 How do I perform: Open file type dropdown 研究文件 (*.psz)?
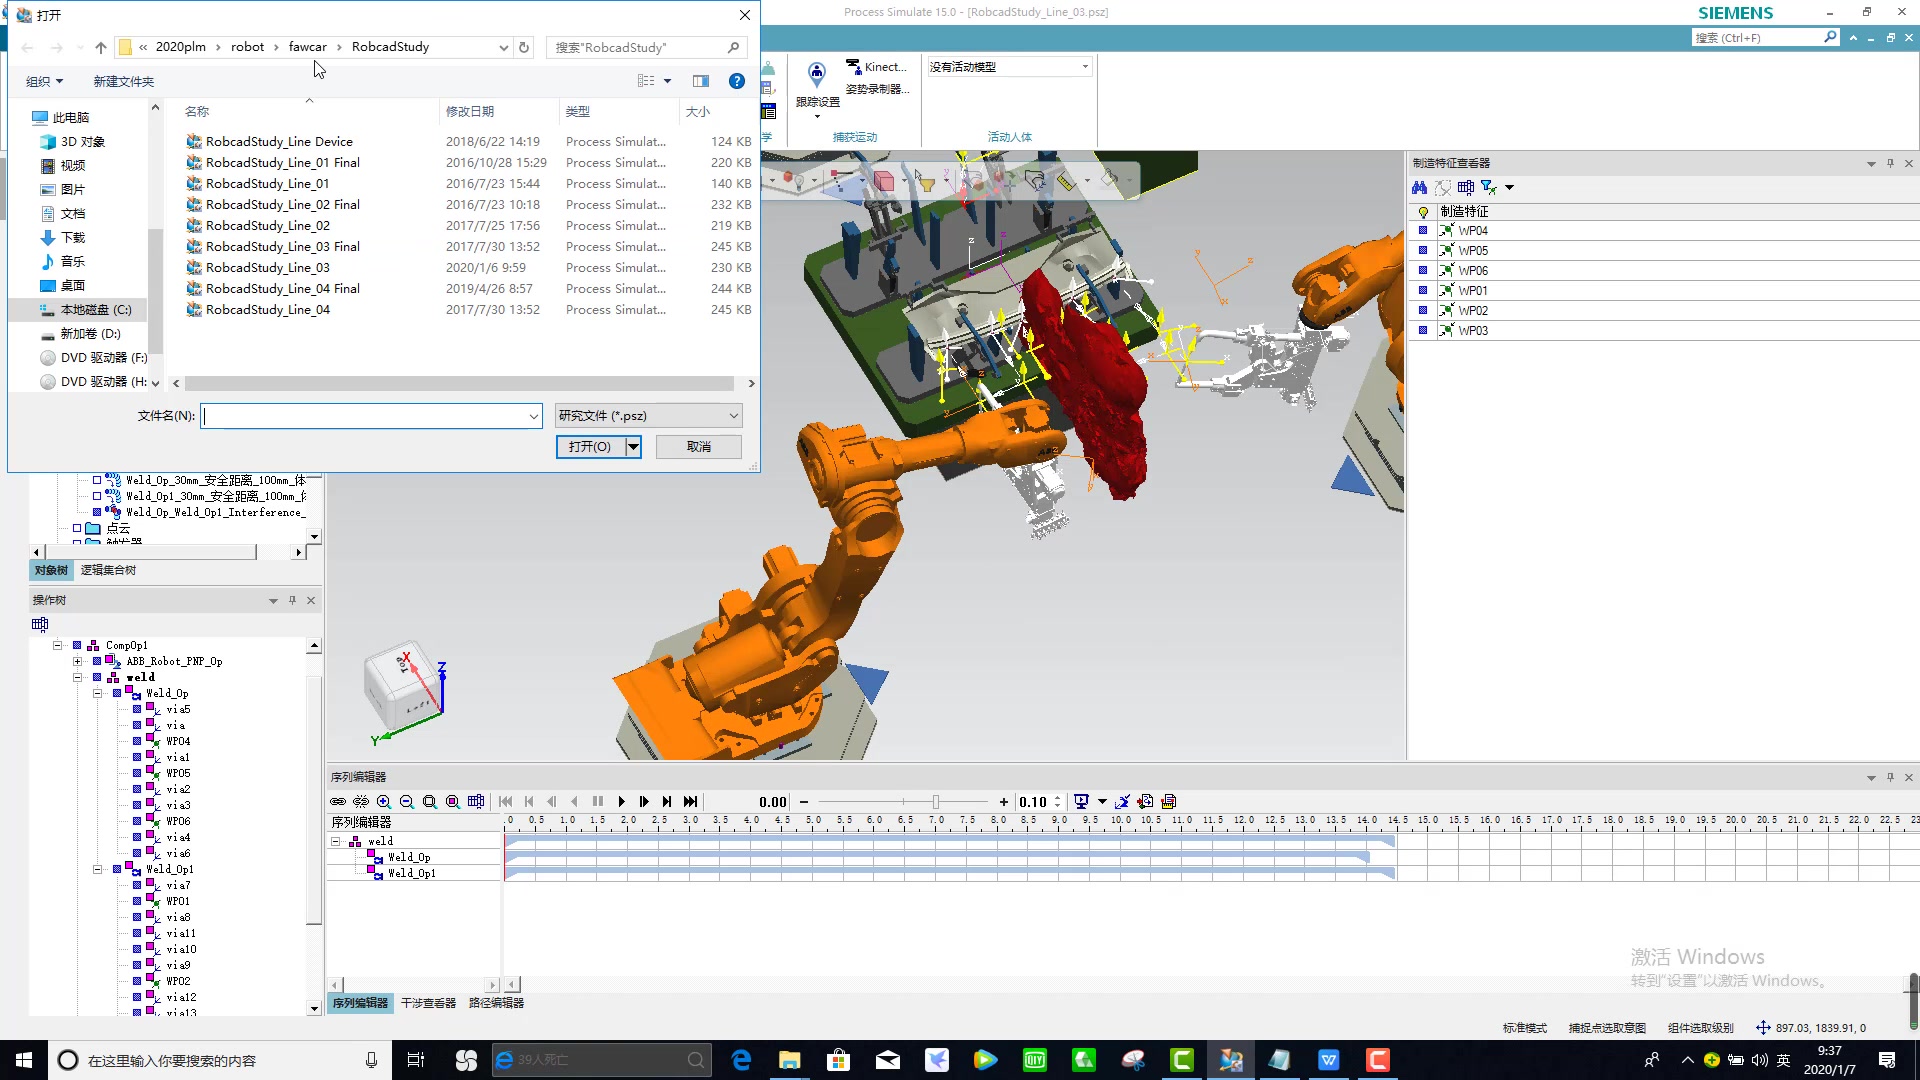coord(648,416)
